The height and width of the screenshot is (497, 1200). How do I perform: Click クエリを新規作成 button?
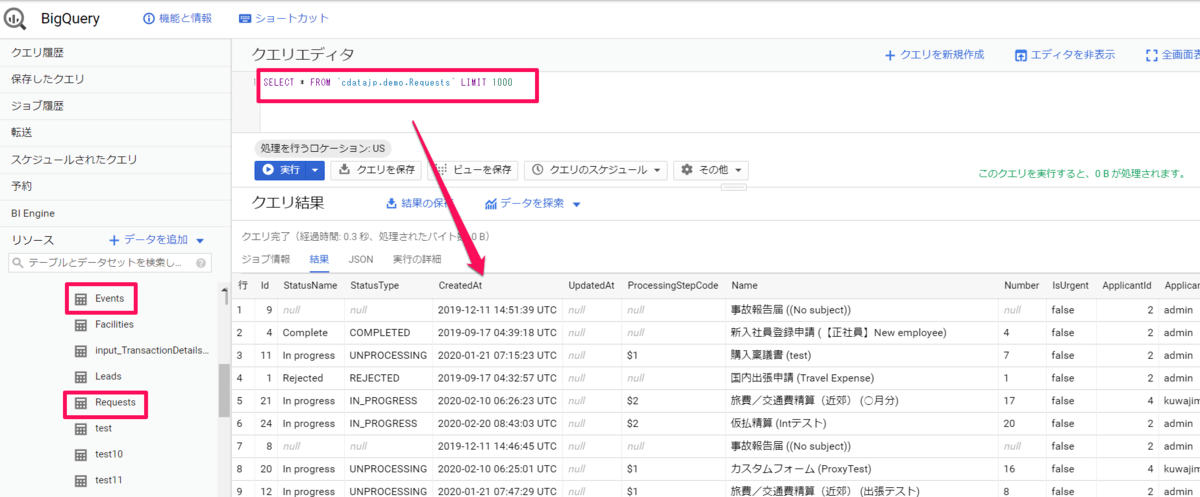click(934, 54)
